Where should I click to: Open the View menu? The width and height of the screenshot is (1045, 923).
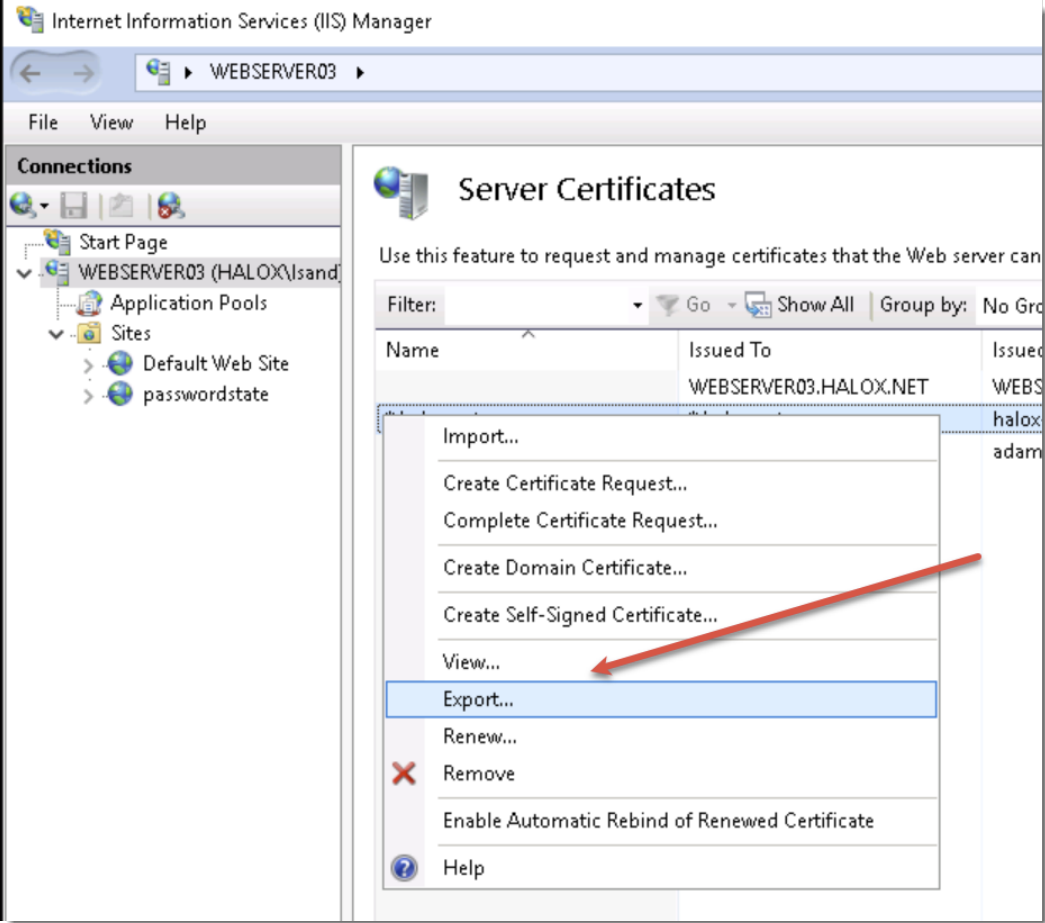111,123
